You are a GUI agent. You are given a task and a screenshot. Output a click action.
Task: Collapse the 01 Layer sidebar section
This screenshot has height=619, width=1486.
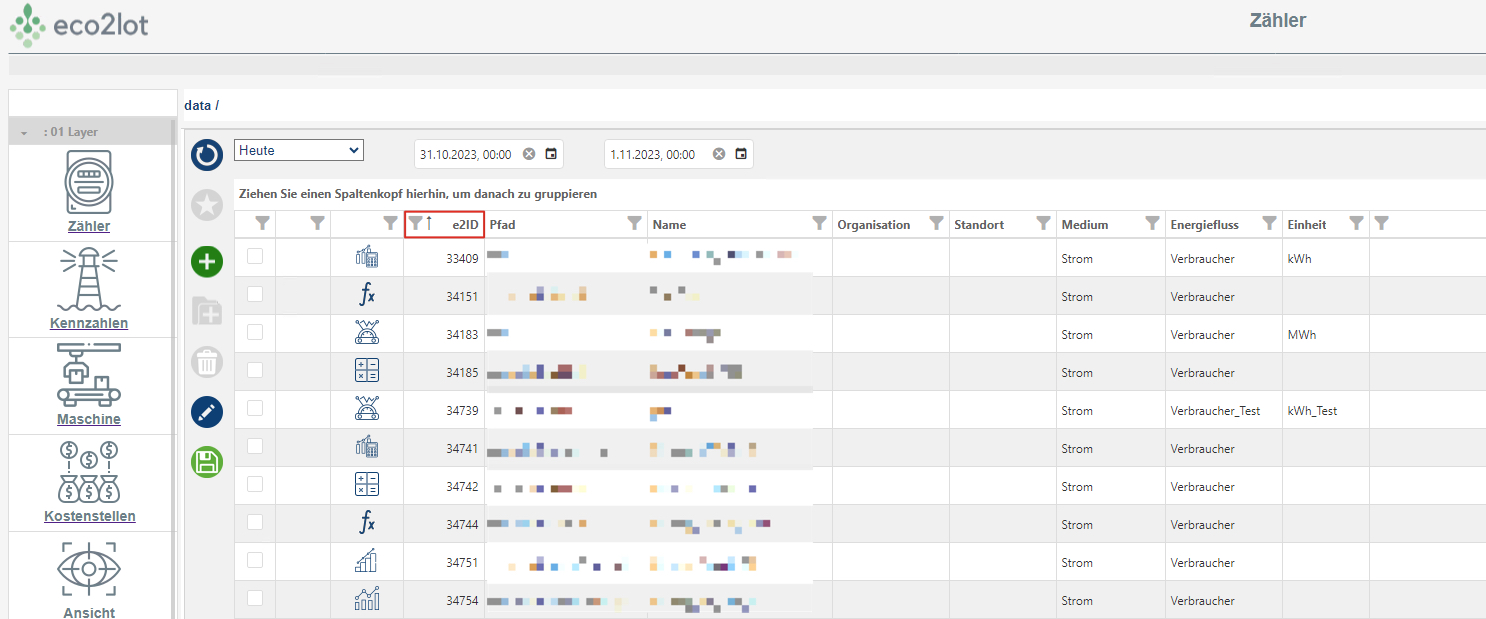click(x=24, y=132)
